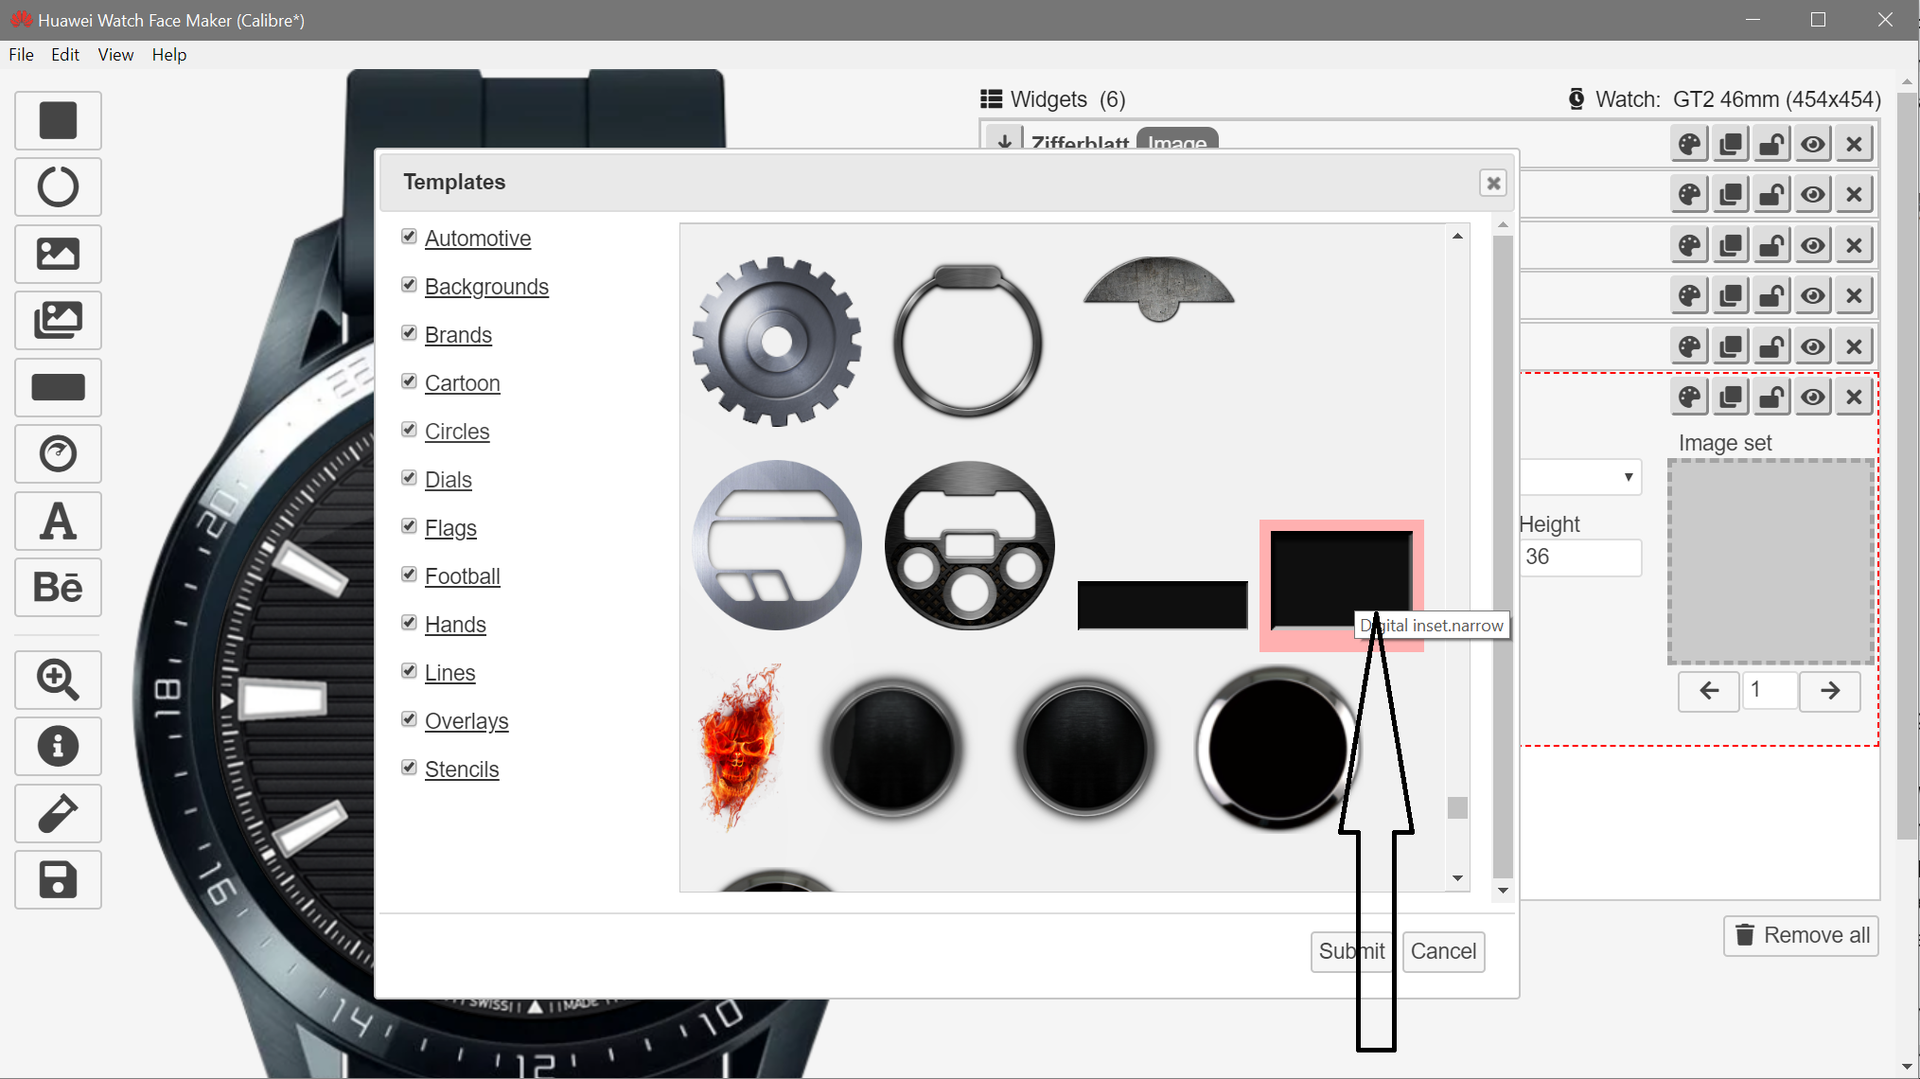Open the Help menu

tap(169, 55)
